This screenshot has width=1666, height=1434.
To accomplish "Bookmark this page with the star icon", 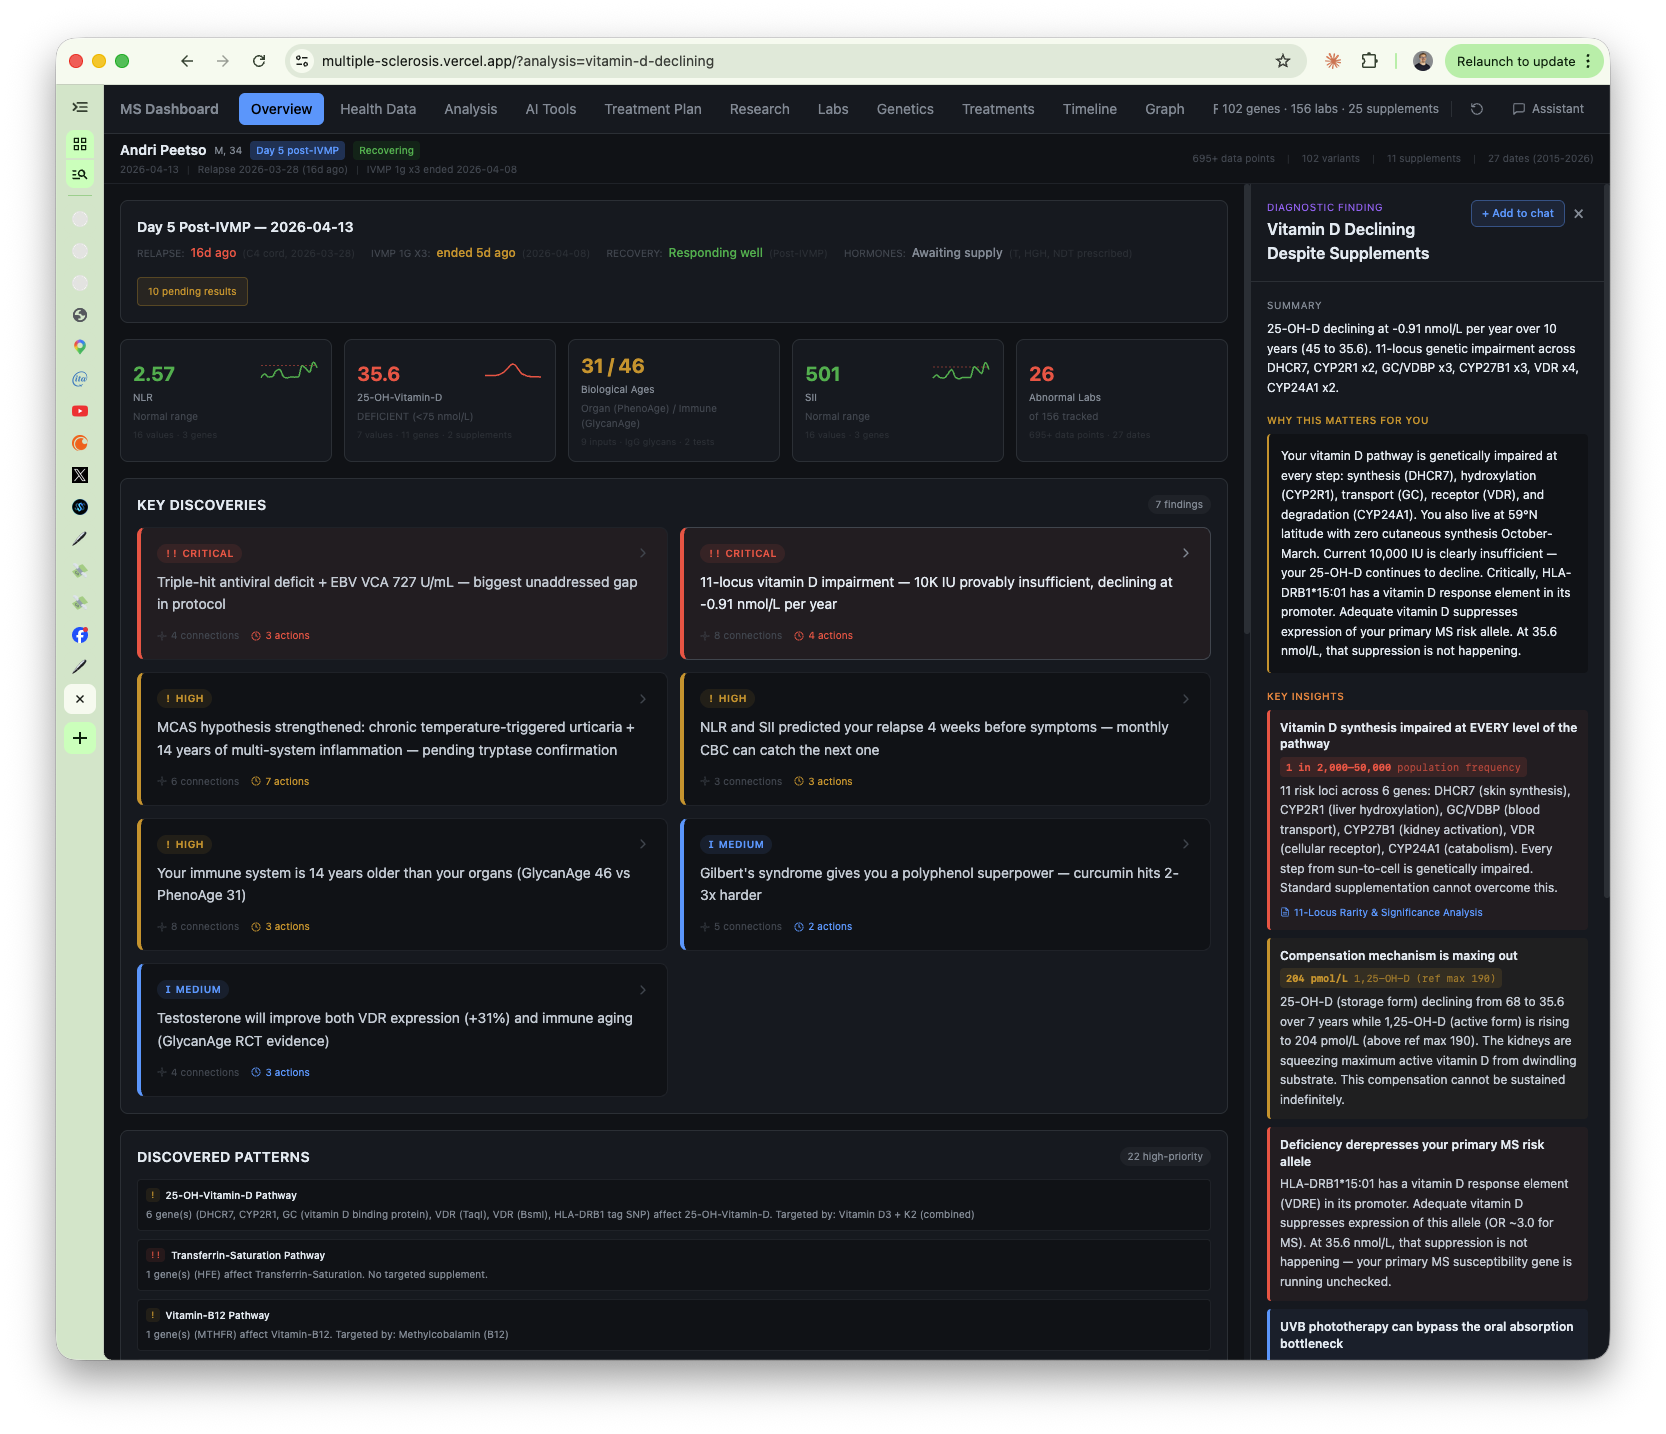I will pos(1283,61).
